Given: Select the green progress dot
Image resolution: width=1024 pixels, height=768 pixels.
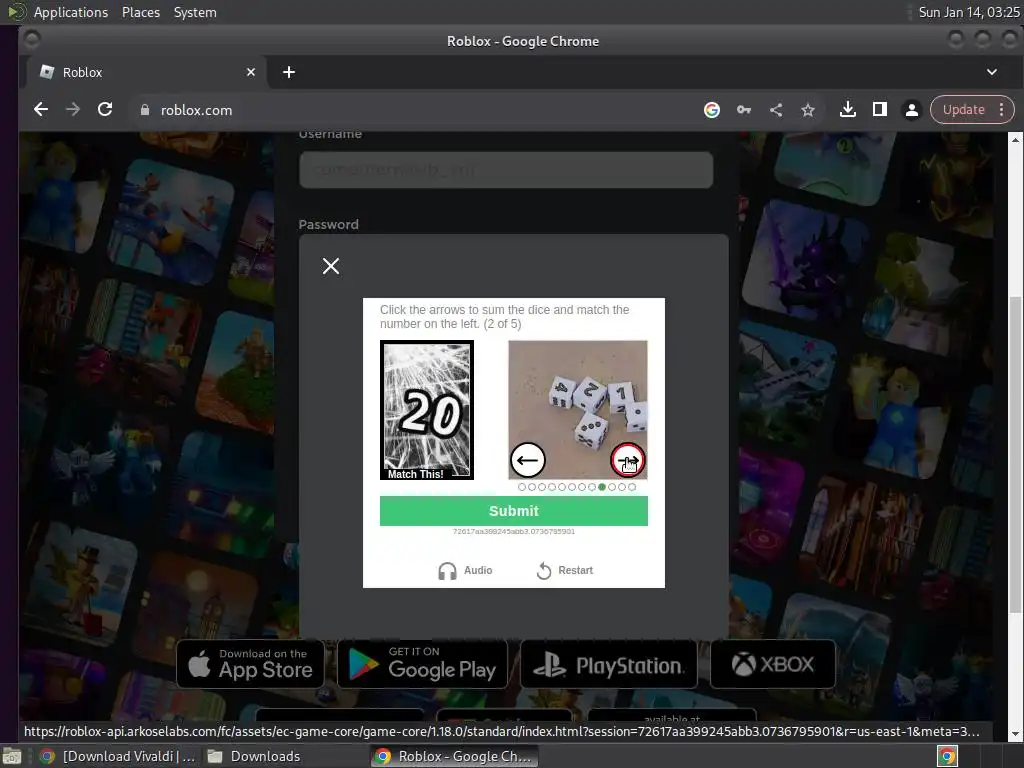Looking at the screenshot, I should point(601,487).
